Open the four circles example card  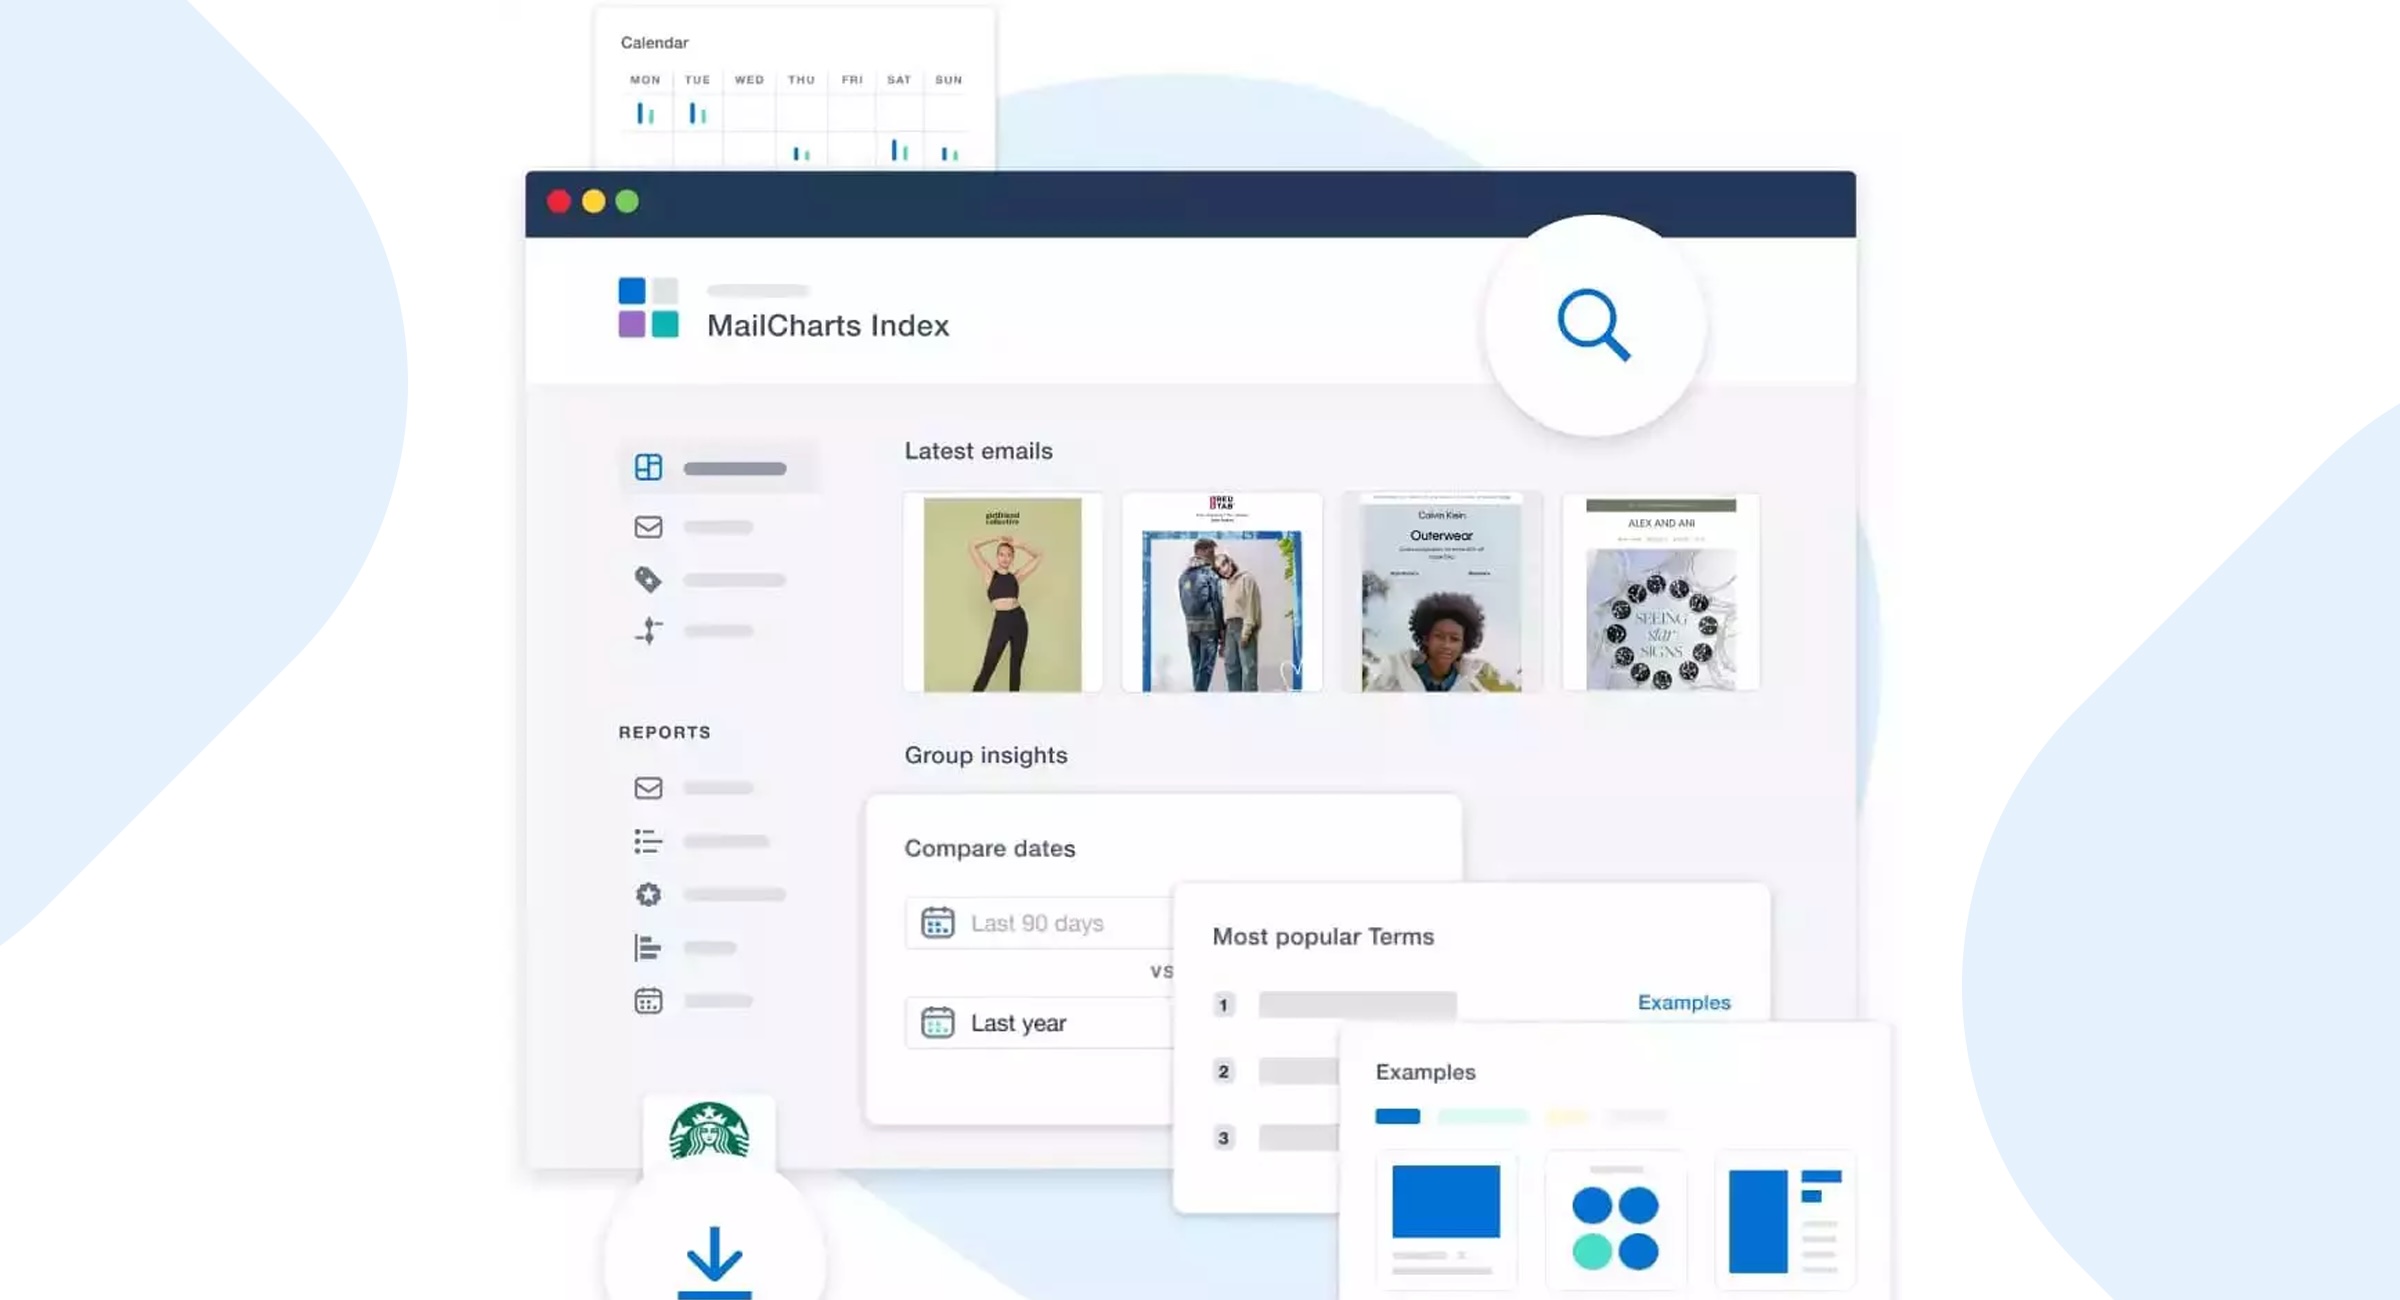[x=1616, y=1220]
